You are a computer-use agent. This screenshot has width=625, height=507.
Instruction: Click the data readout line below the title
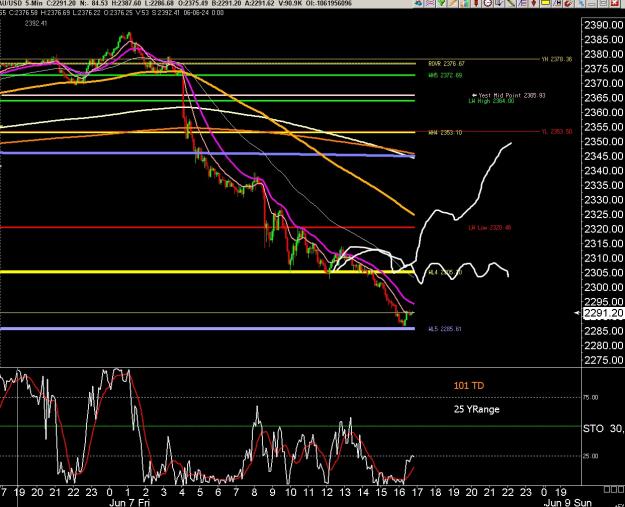[112, 12]
